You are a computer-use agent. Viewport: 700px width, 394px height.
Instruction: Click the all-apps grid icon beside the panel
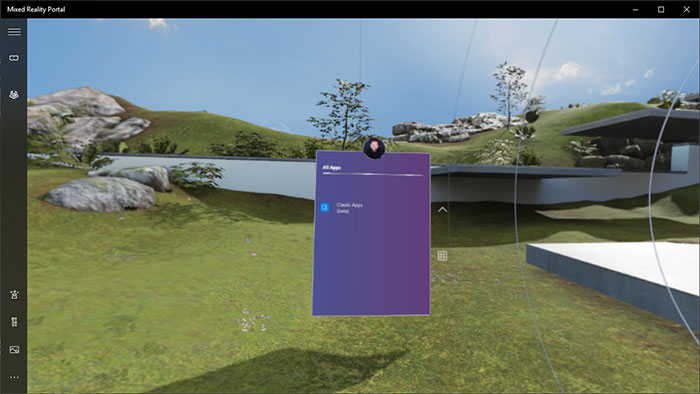[442, 256]
